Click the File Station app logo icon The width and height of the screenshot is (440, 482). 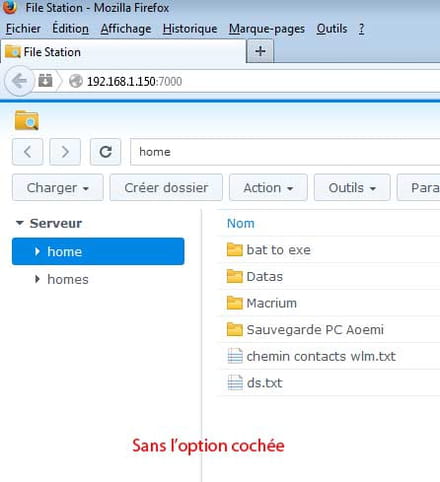[x=27, y=120]
